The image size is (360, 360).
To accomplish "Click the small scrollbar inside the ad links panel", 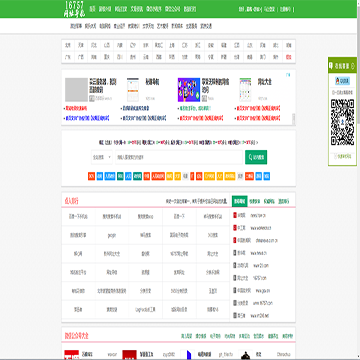I will pos(294,119).
